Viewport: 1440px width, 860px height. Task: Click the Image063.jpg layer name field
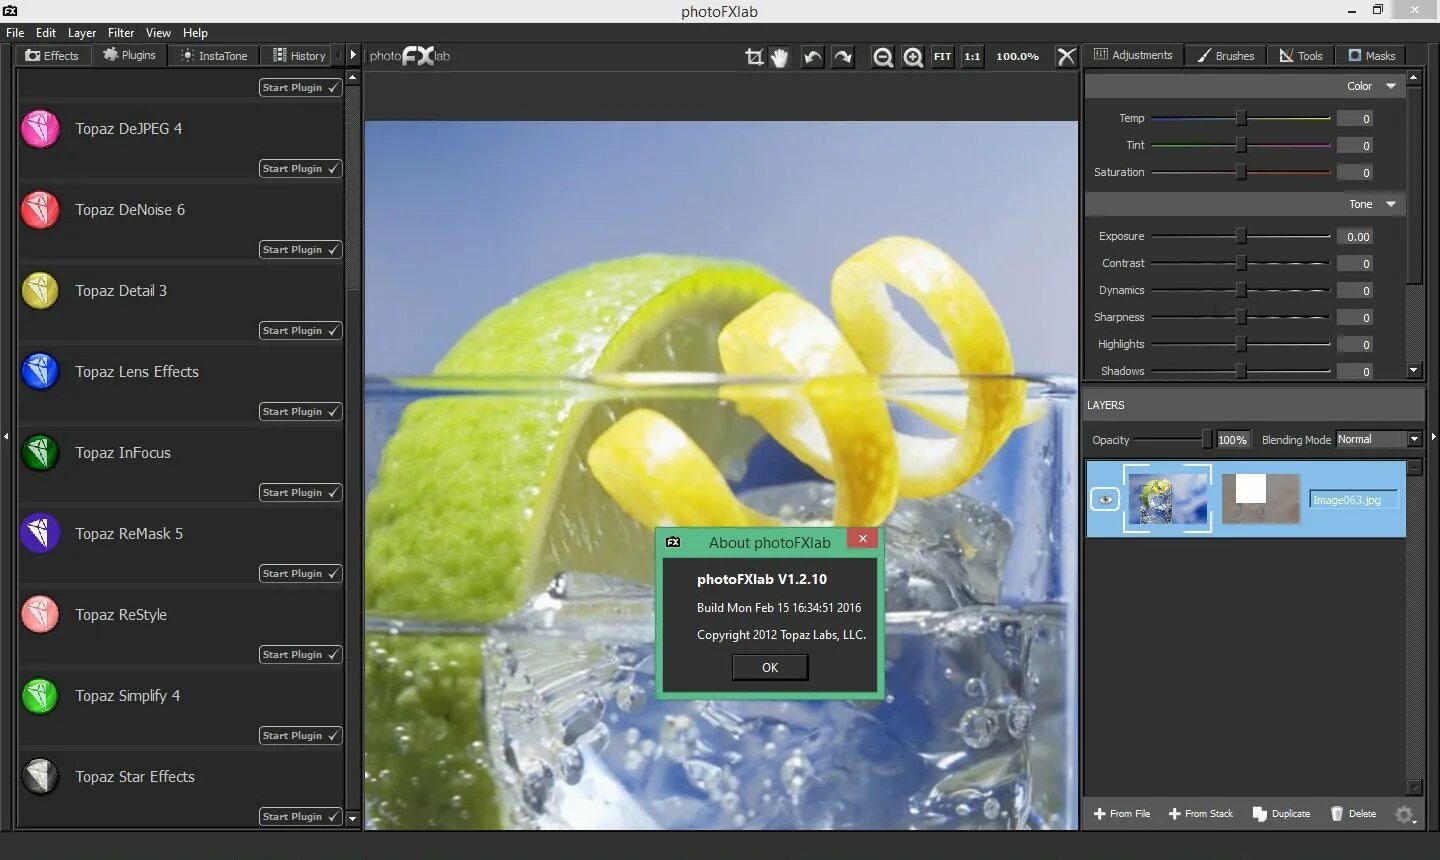click(1353, 500)
